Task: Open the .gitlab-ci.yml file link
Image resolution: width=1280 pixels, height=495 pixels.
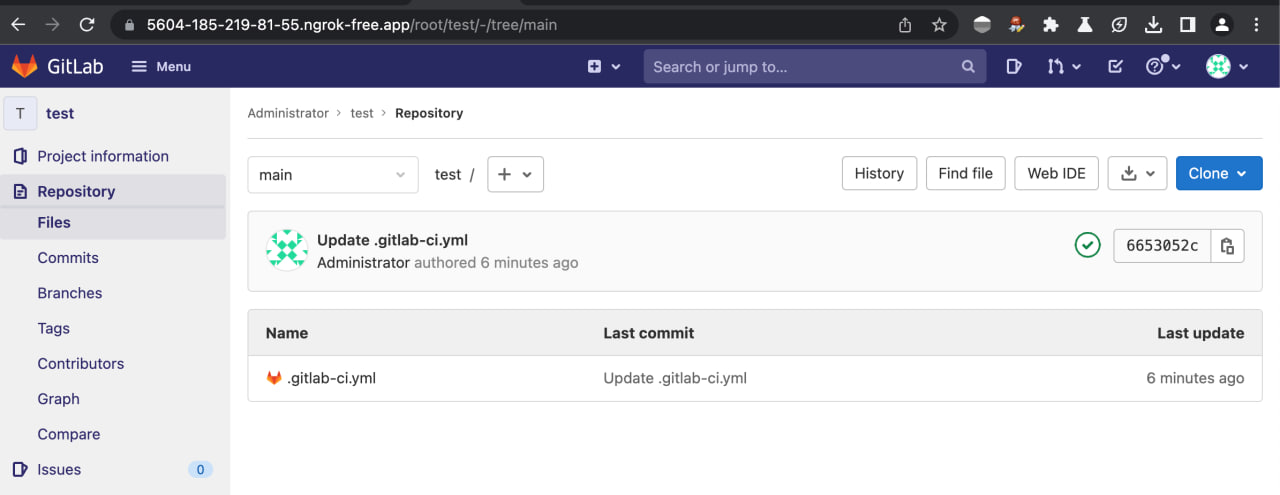Action: (331, 378)
